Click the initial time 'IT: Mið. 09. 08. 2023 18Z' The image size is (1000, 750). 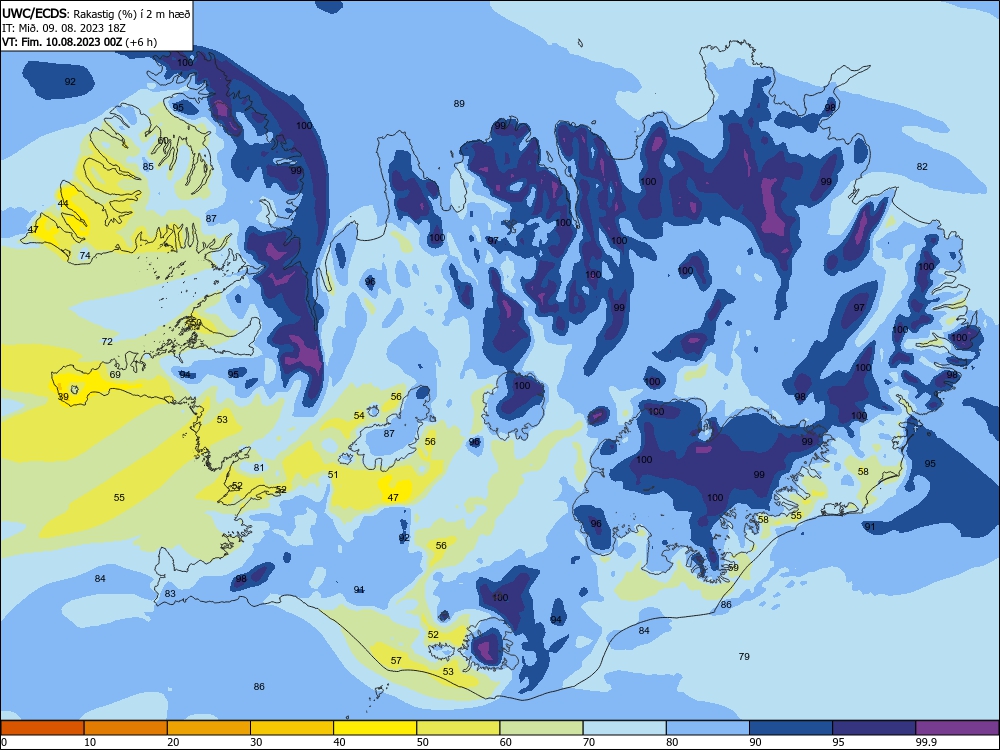(x=64, y=28)
